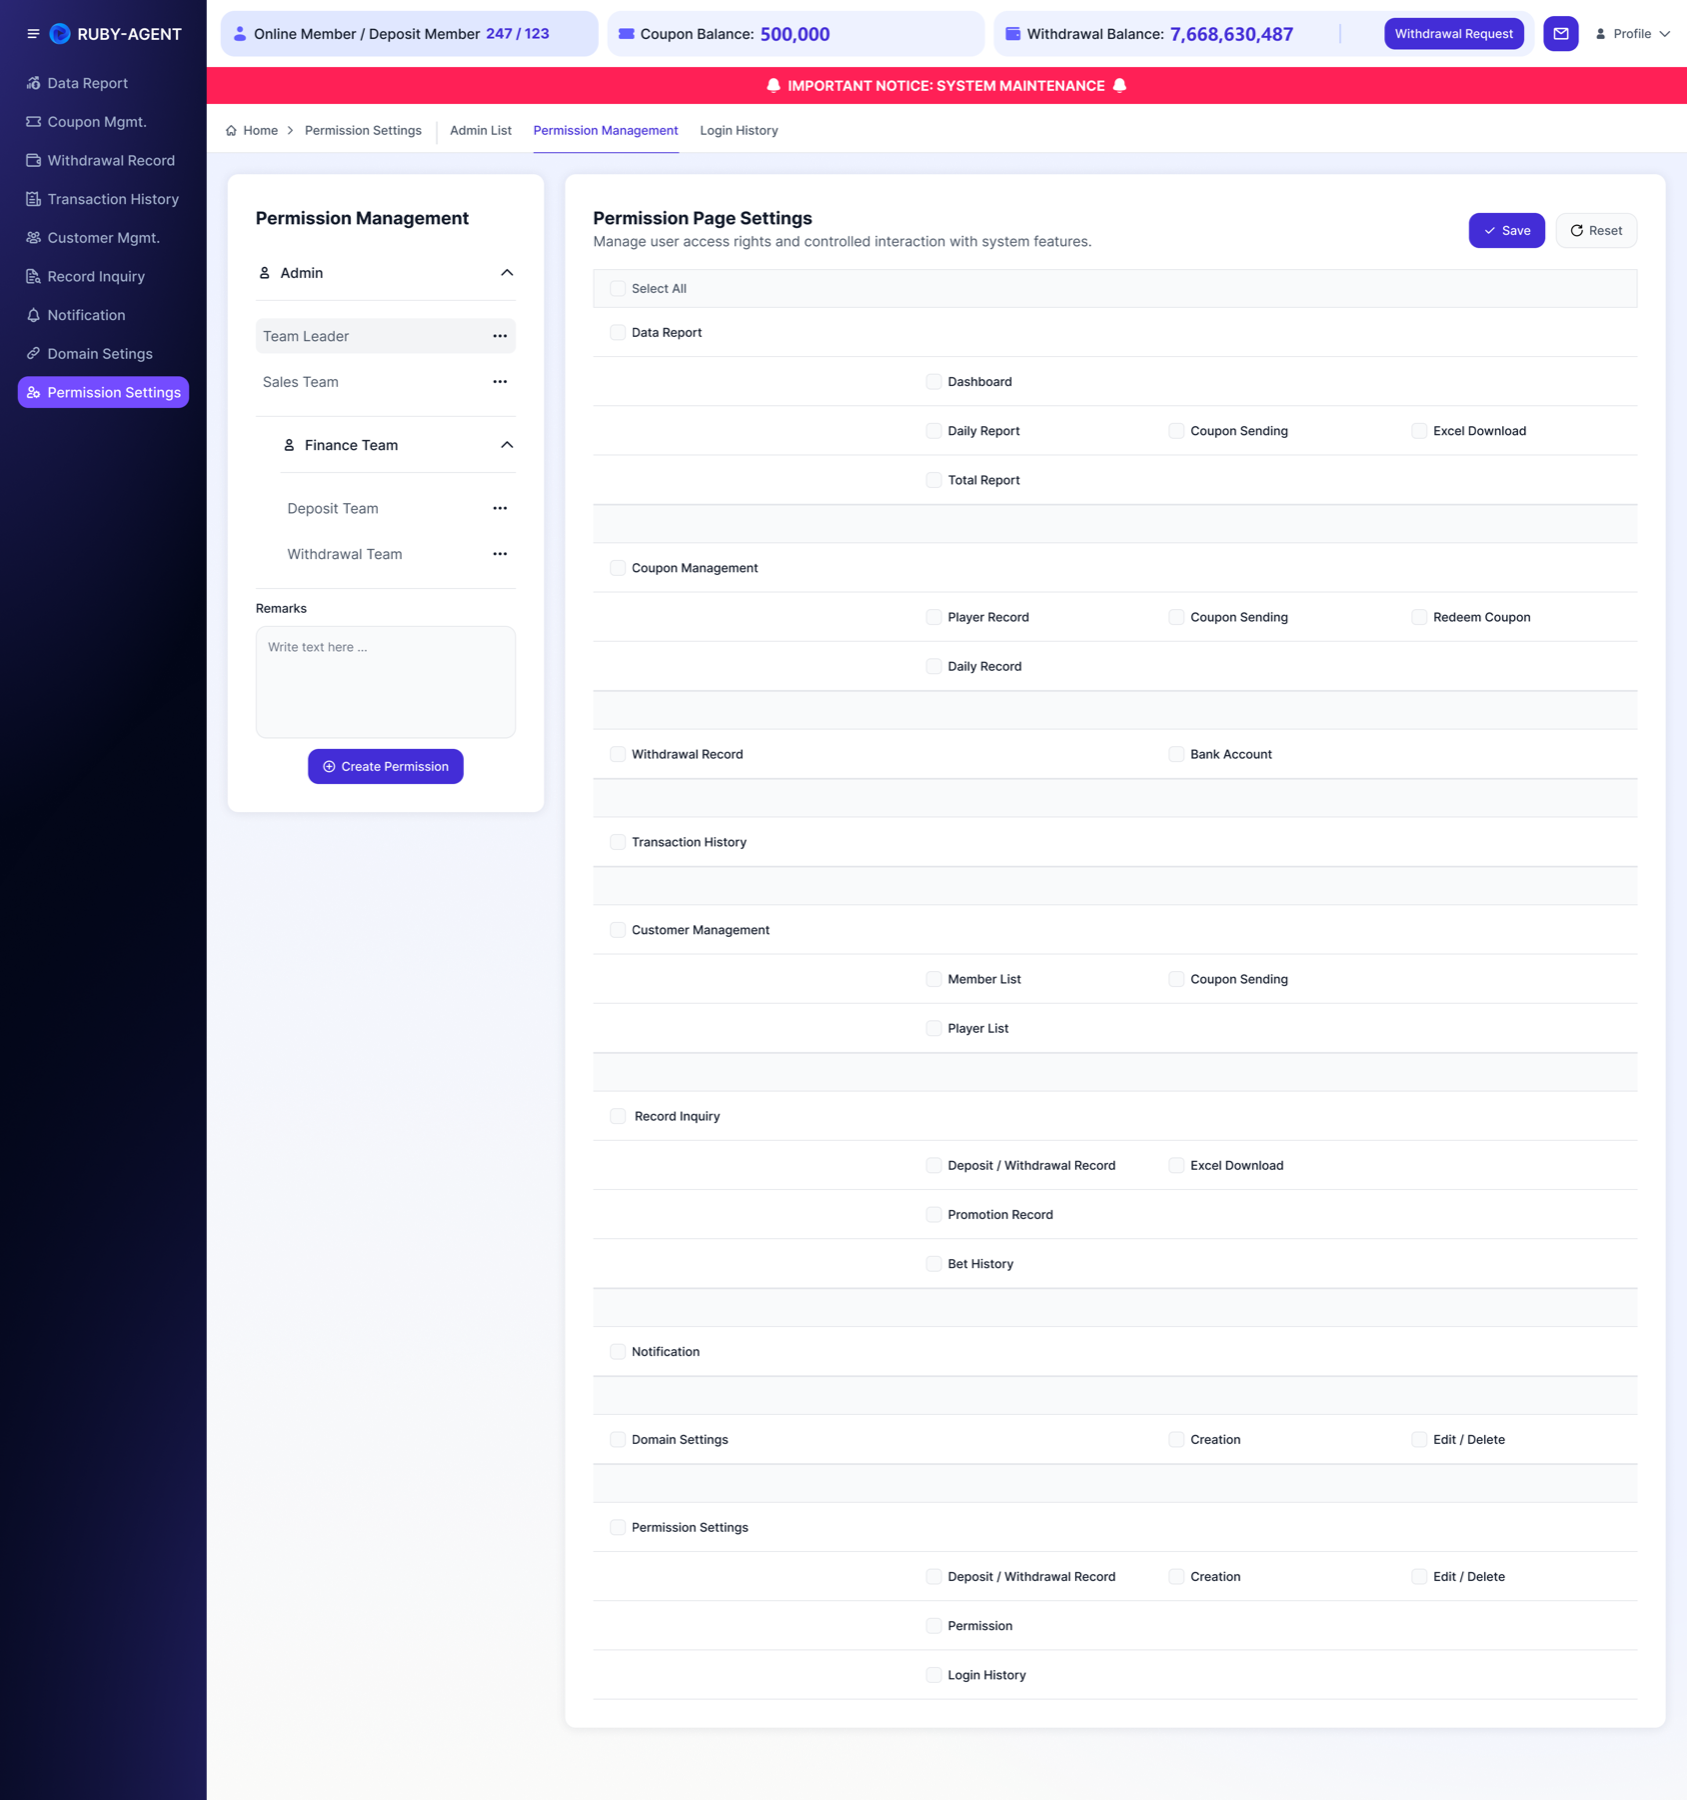Click the online member person icon
Image resolution: width=1687 pixels, height=1800 pixels.
(240, 34)
